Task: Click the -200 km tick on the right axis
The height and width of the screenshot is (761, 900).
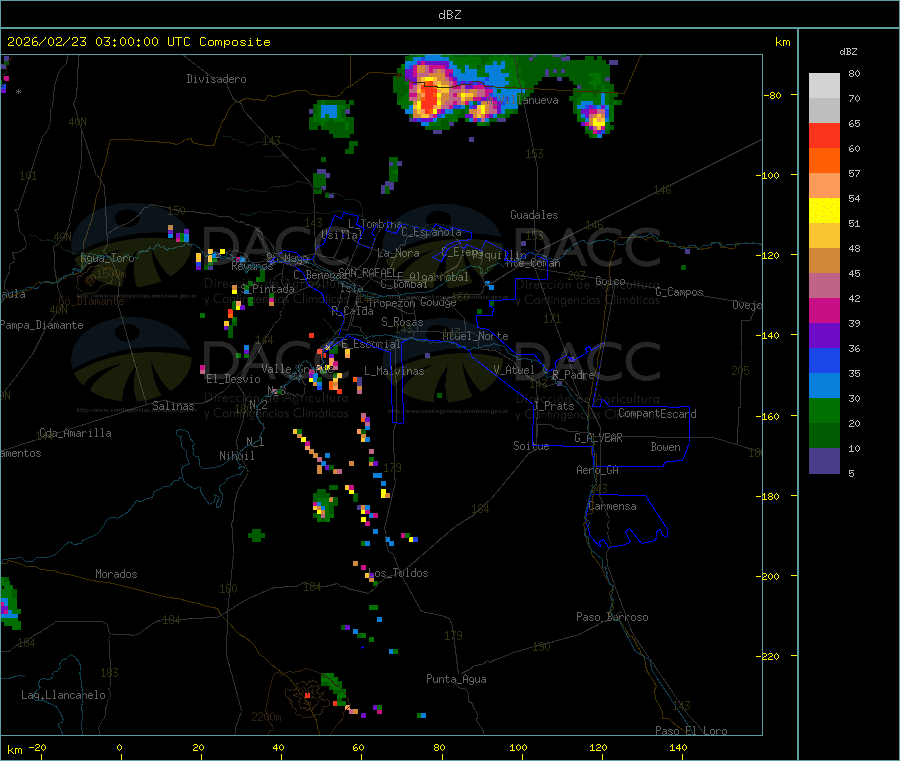Action: [768, 576]
